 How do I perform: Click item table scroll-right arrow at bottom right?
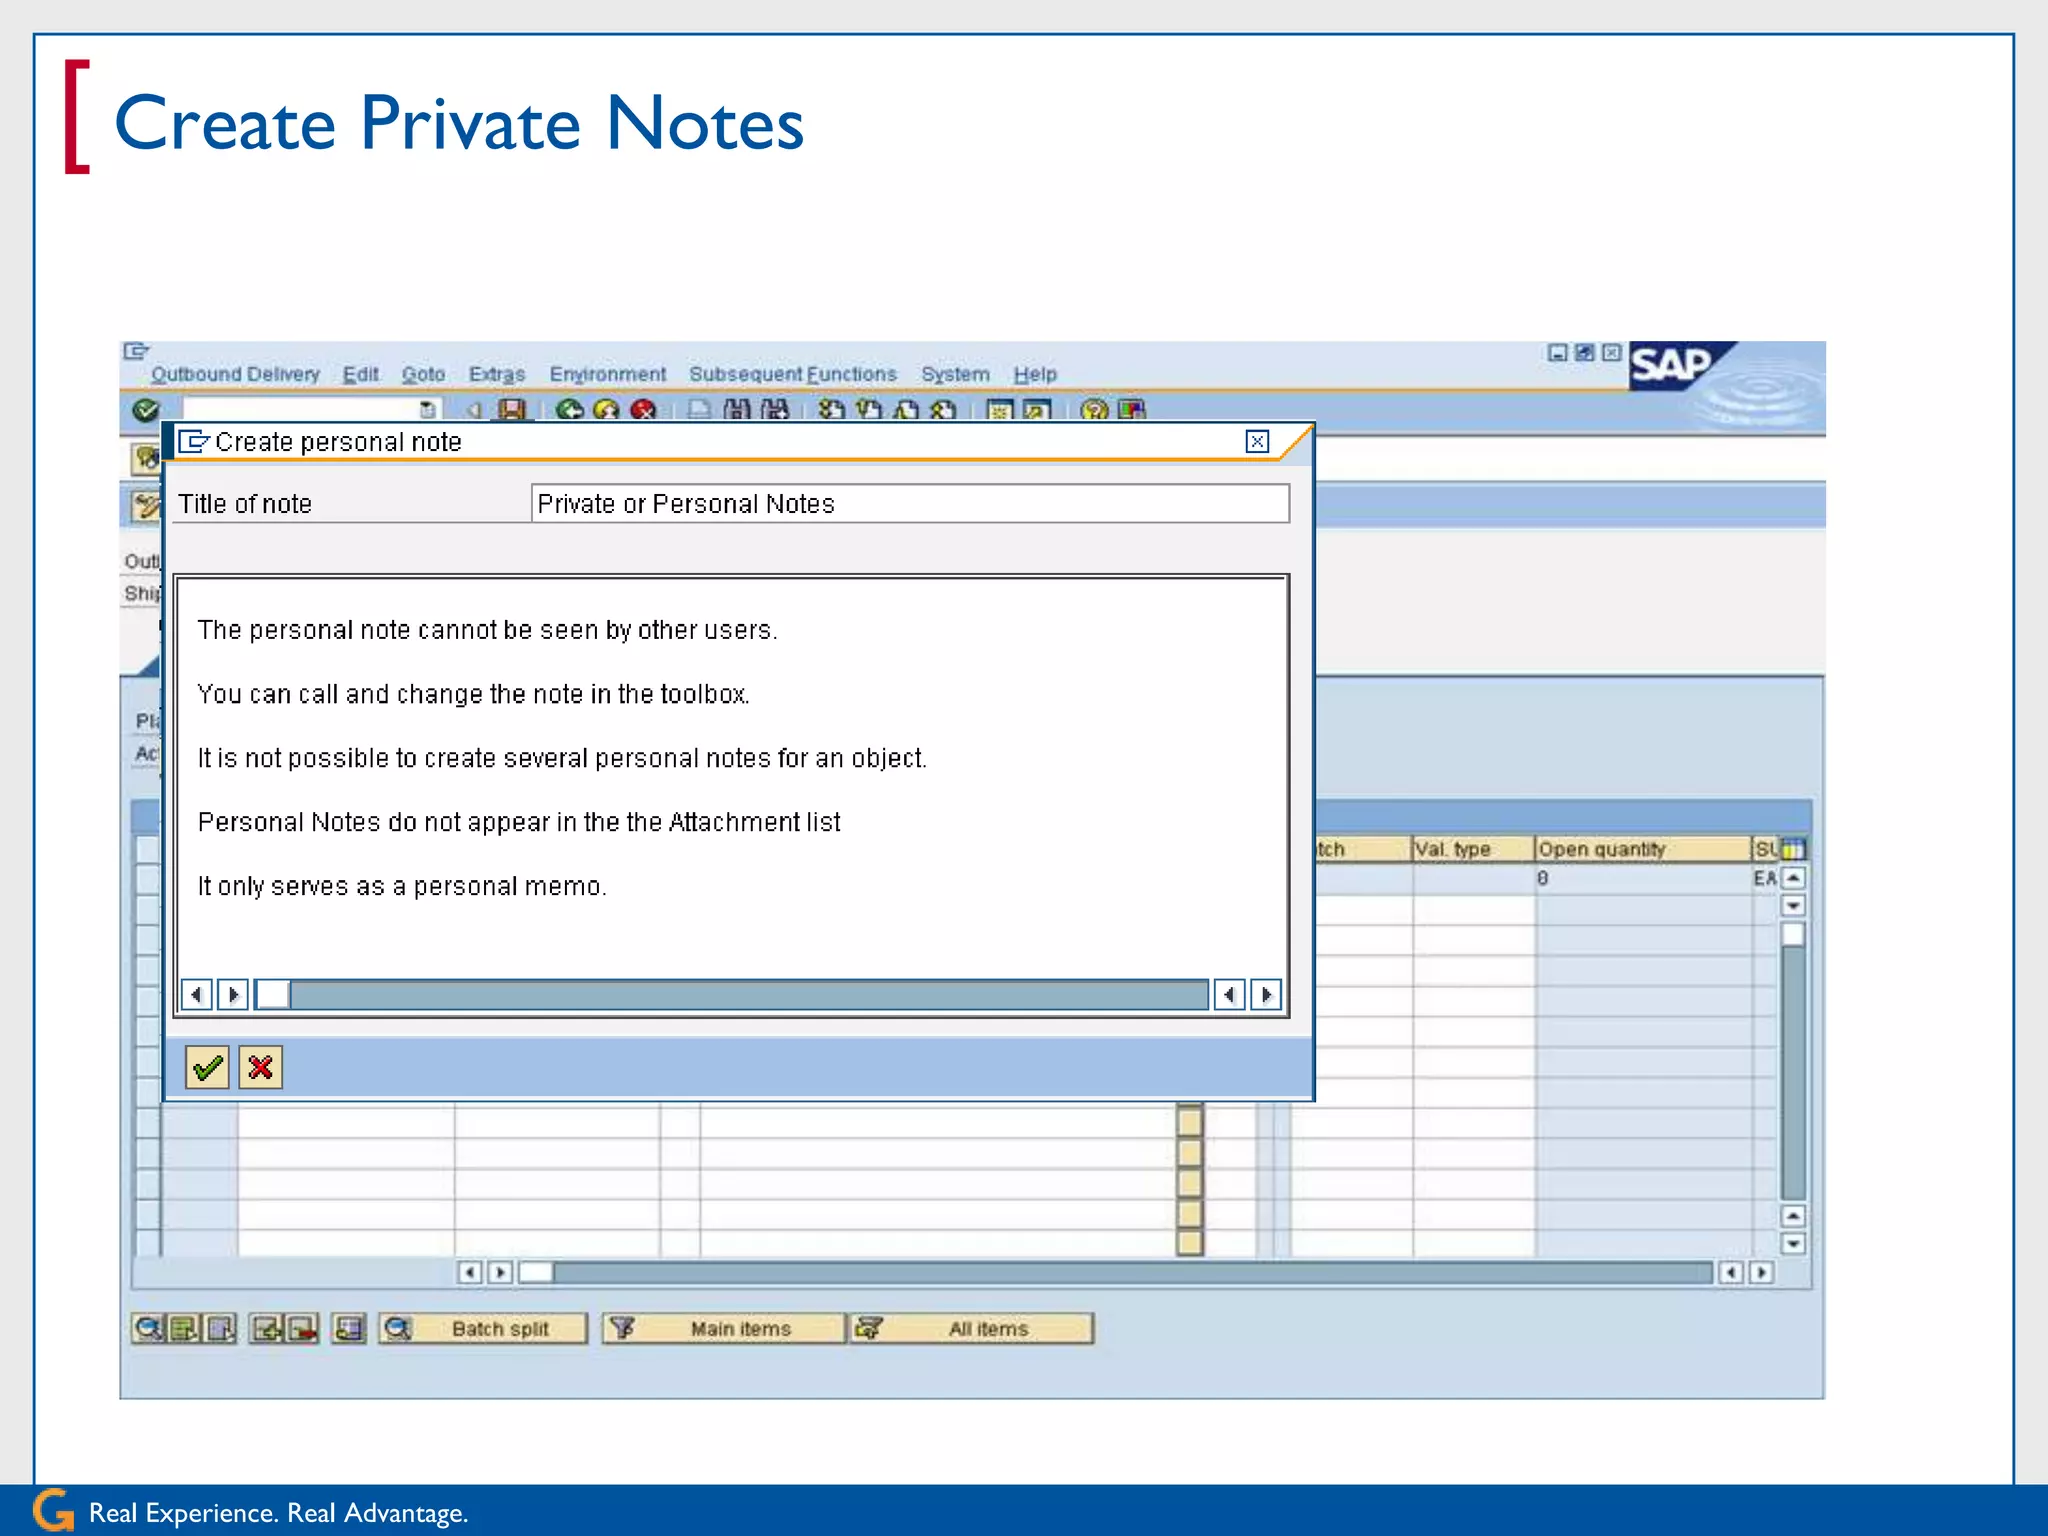tap(1762, 1273)
